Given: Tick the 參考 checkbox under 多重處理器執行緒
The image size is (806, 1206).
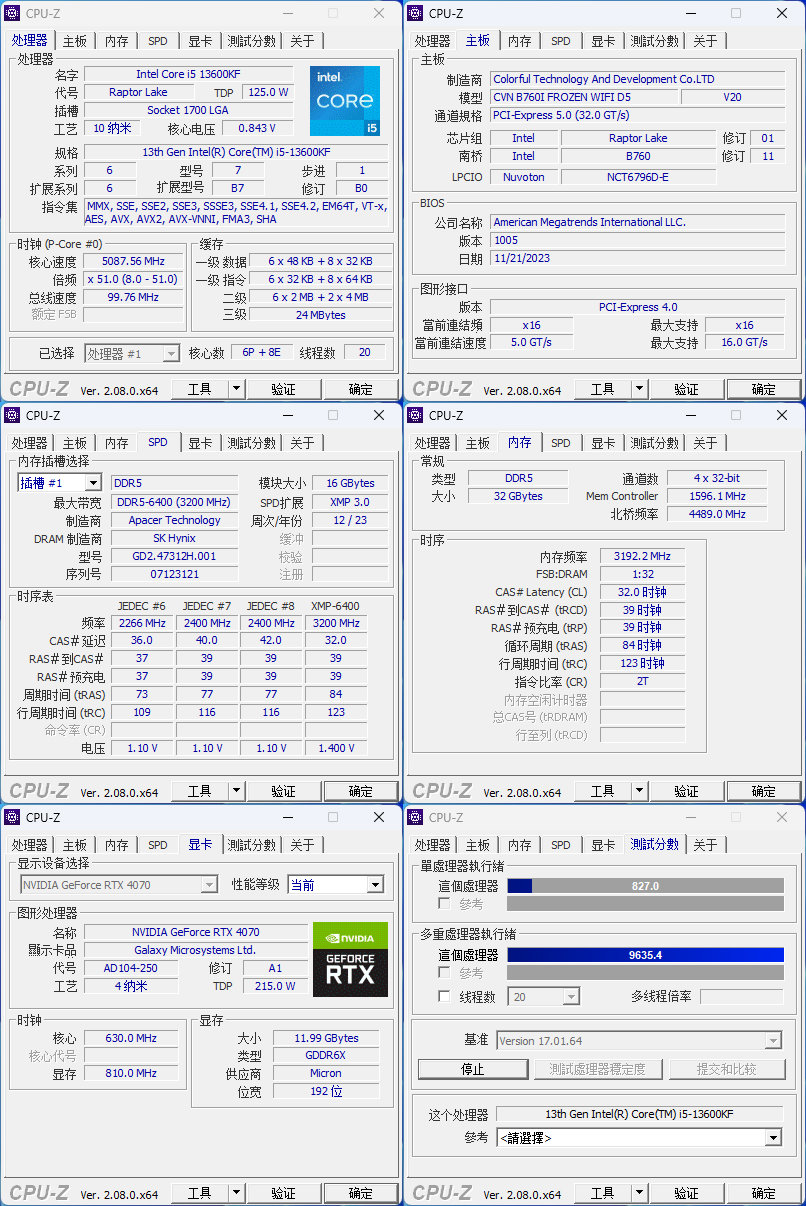Looking at the screenshot, I should coord(444,973).
